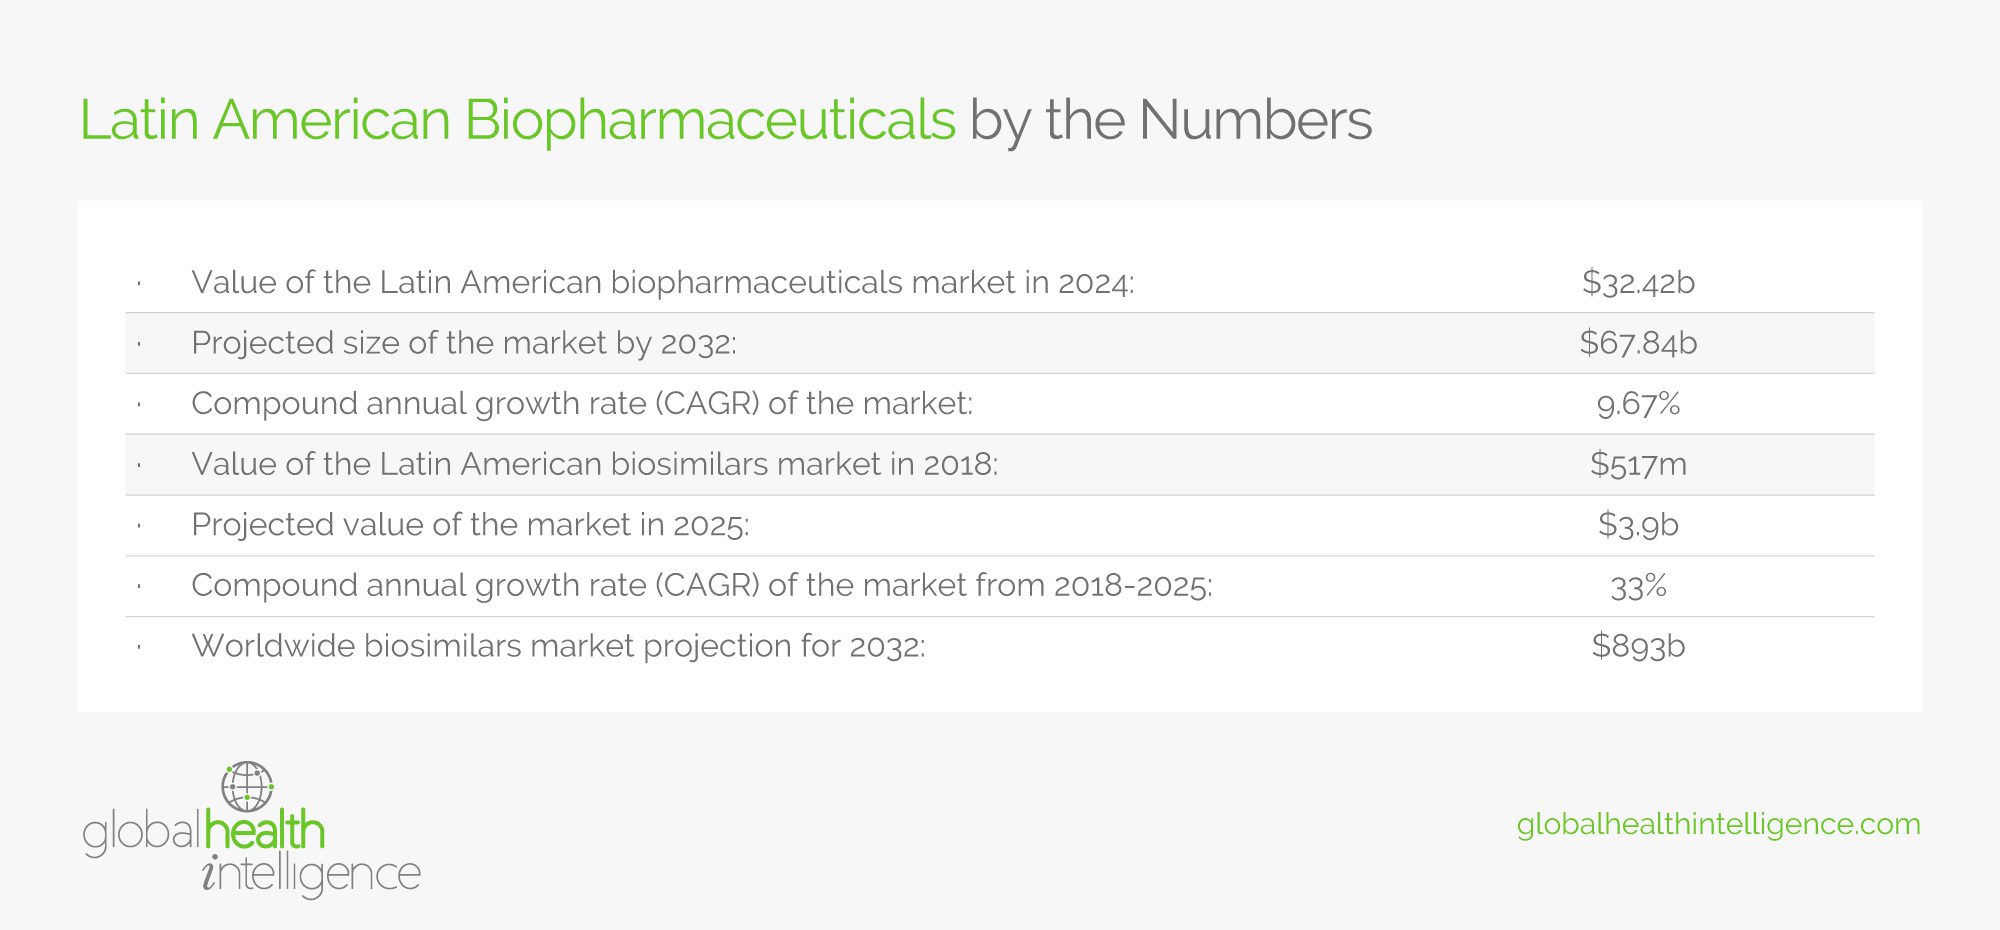Select the worldwide biosimilars projection for 2032 label
The height and width of the screenshot is (930, 2000).
[x=558, y=646]
